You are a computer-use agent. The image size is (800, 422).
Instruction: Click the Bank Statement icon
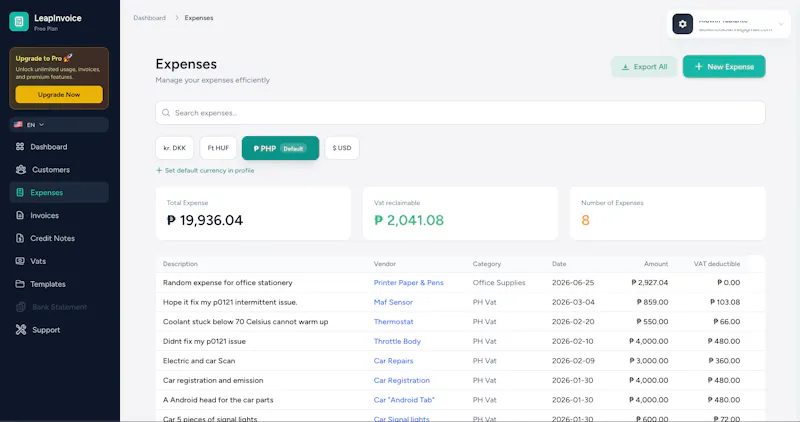[x=21, y=307]
